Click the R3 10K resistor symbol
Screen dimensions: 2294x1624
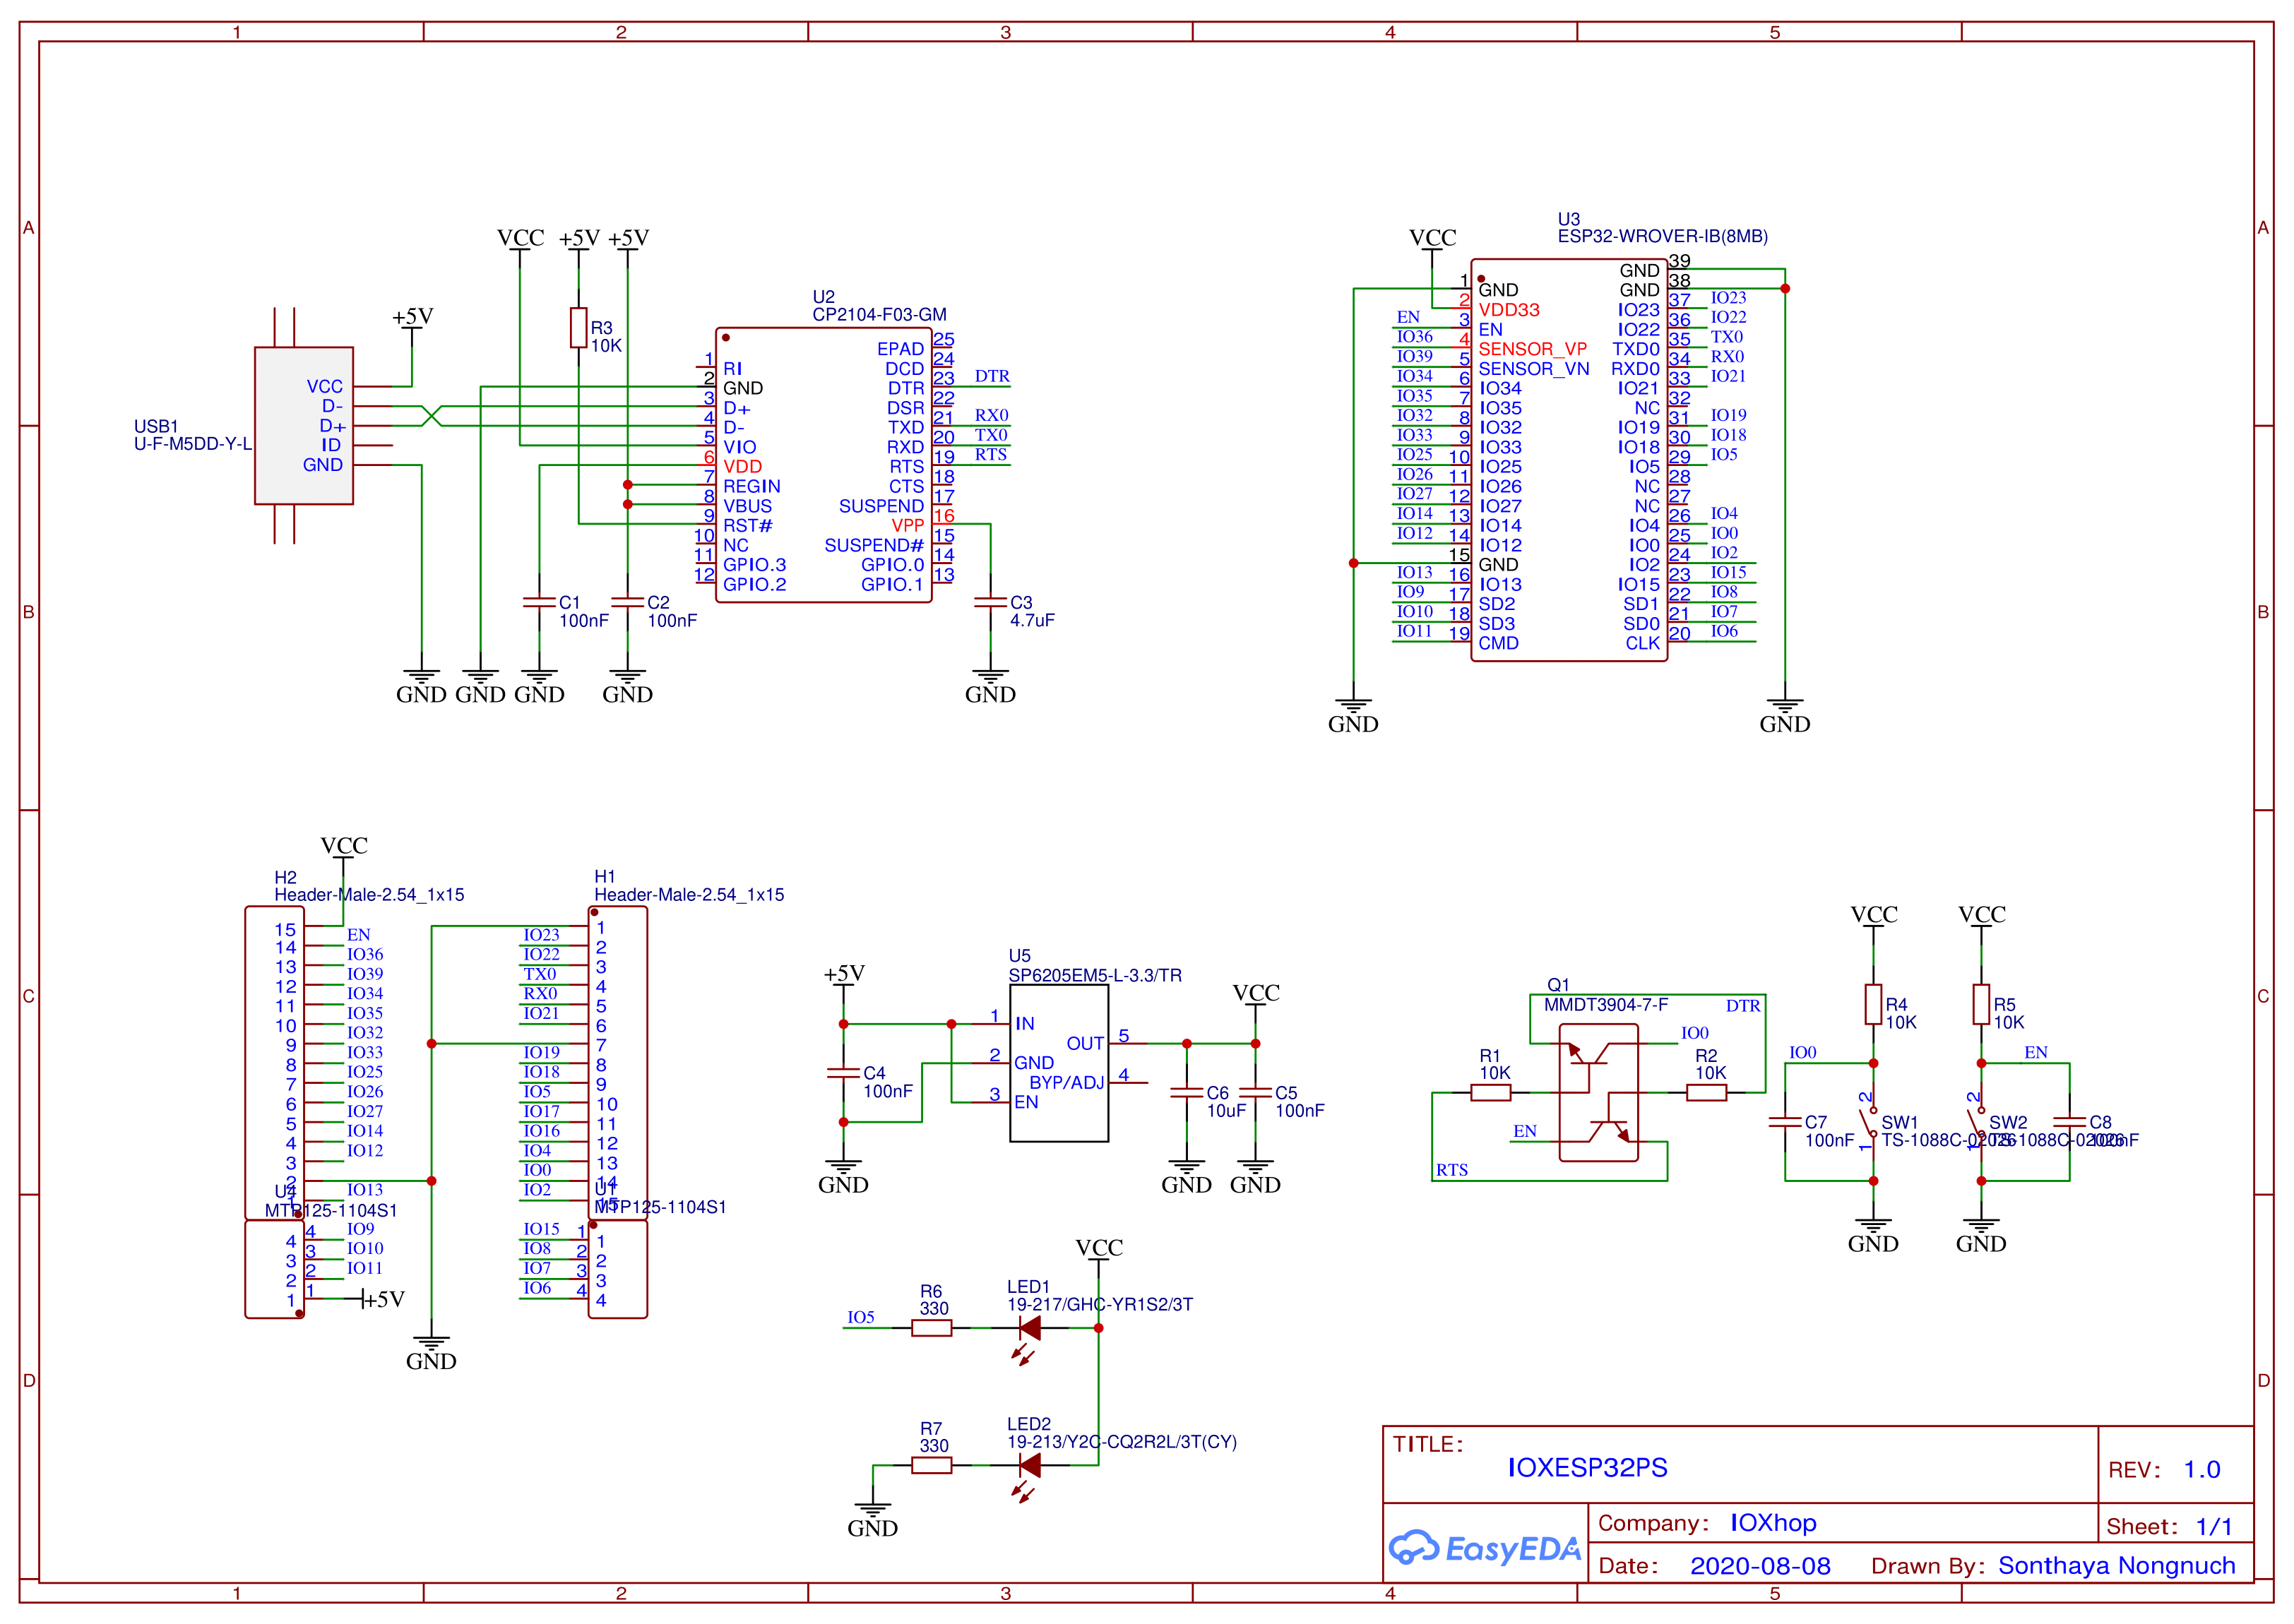[578, 327]
